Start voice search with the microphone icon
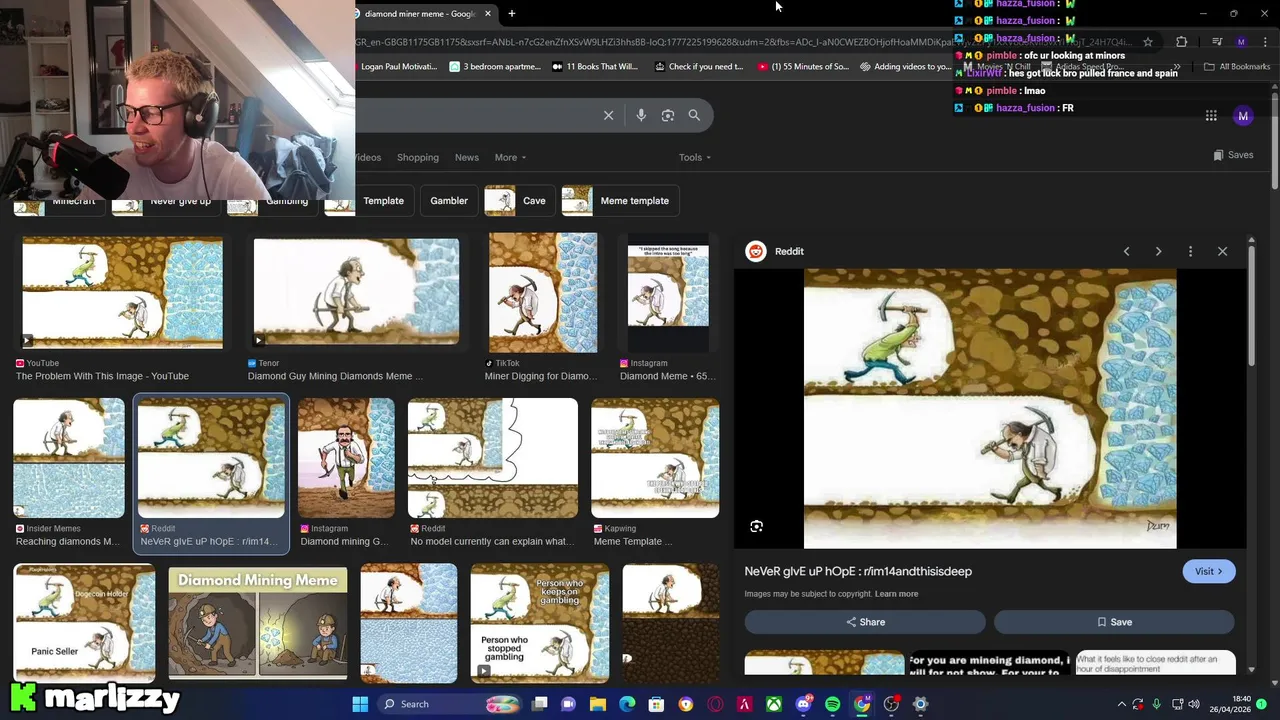 coord(641,115)
